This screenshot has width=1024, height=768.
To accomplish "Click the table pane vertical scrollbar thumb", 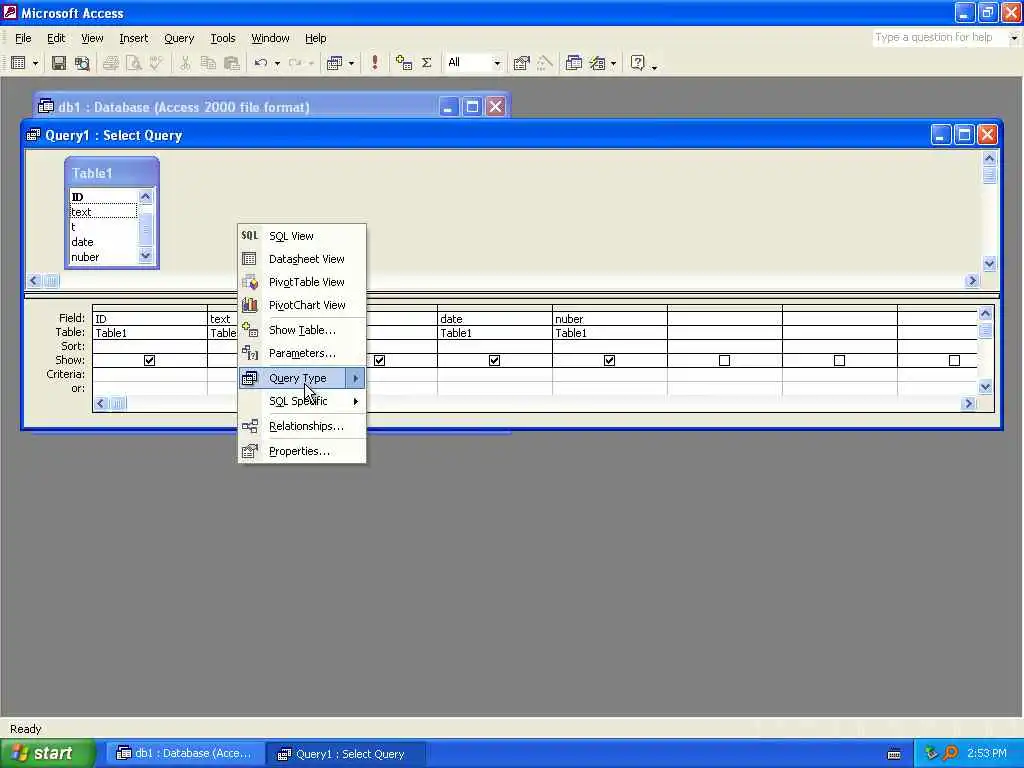I will point(989,174).
